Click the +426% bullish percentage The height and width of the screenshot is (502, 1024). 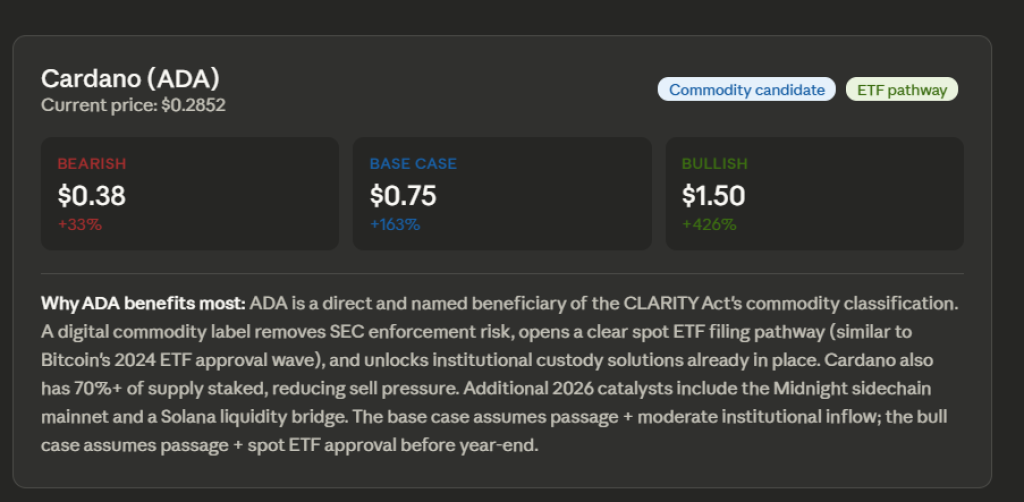(x=709, y=224)
